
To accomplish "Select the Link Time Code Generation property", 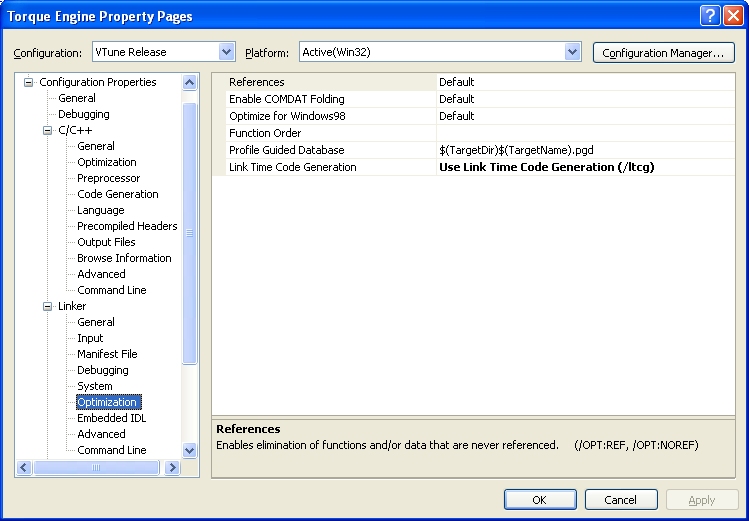I will point(292,167).
